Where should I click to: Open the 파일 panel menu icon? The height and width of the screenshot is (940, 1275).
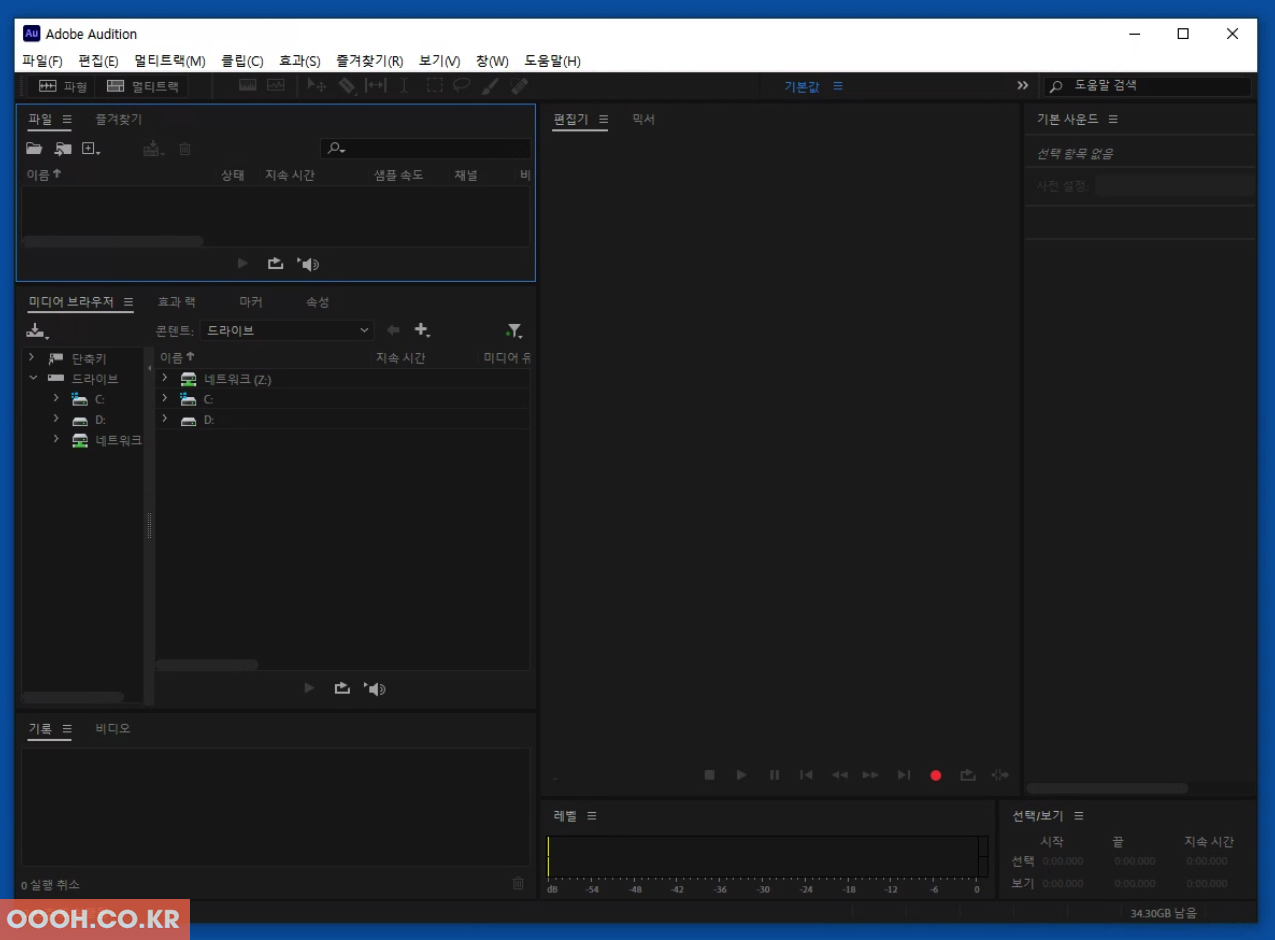pos(67,119)
